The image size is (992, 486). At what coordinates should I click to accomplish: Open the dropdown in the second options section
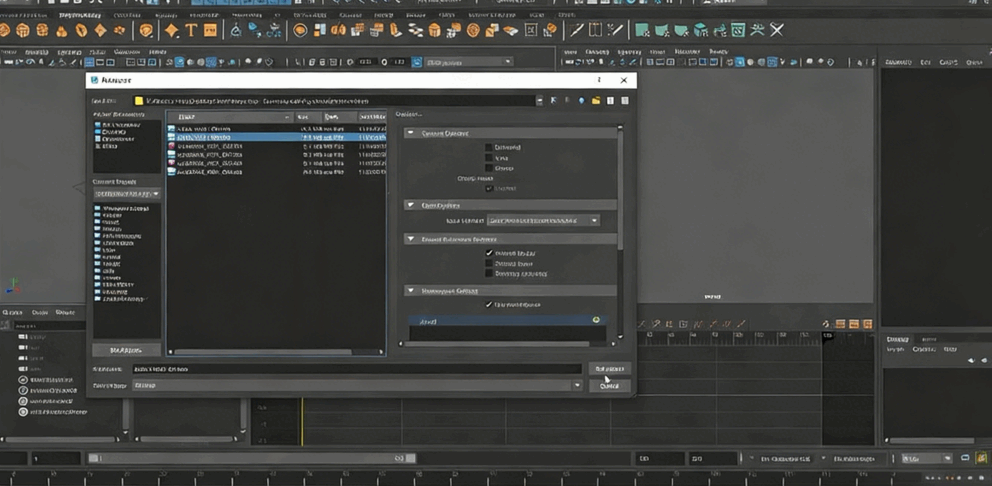543,220
